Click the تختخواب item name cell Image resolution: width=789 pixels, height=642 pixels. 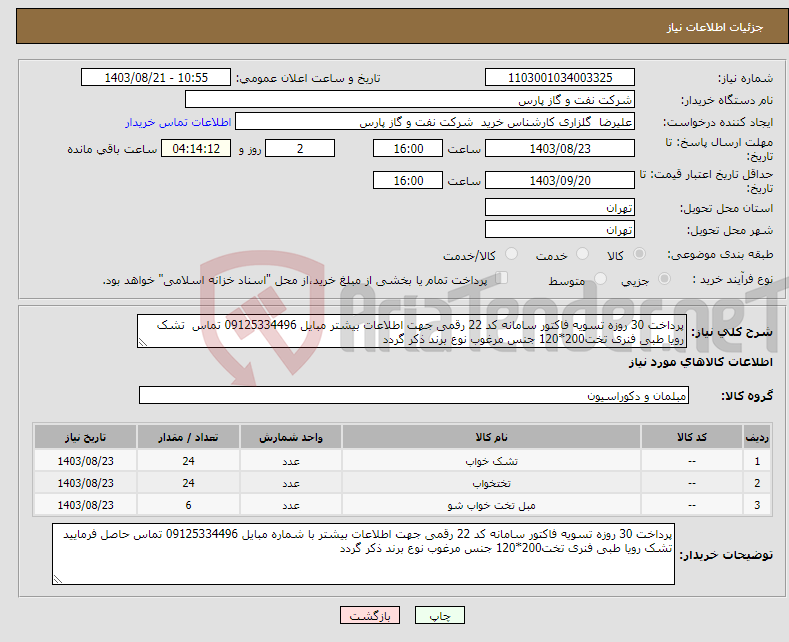point(491,483)
